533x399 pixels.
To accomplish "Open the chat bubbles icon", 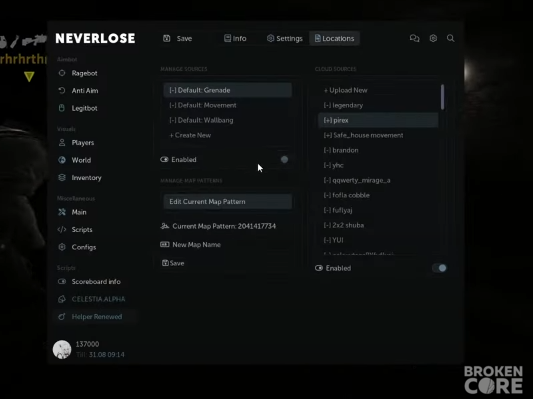I will point(414,38).
